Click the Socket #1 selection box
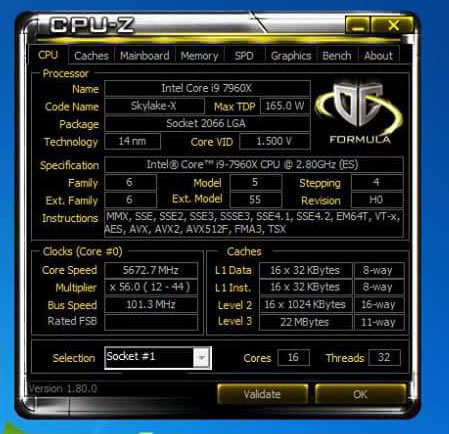 point(158,358)
